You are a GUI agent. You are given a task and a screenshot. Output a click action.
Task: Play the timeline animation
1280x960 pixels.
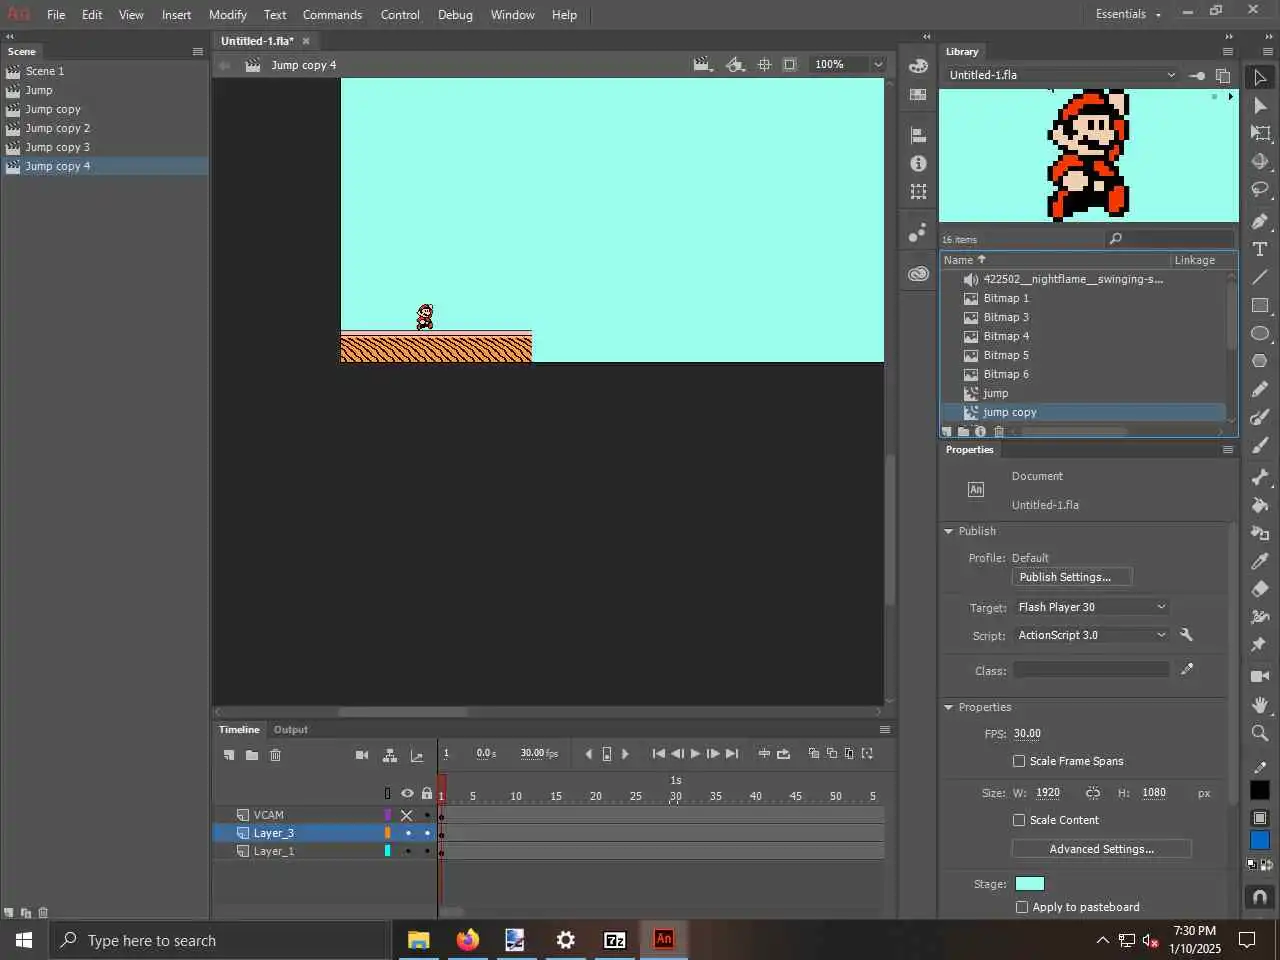click(x=695, y=754)
